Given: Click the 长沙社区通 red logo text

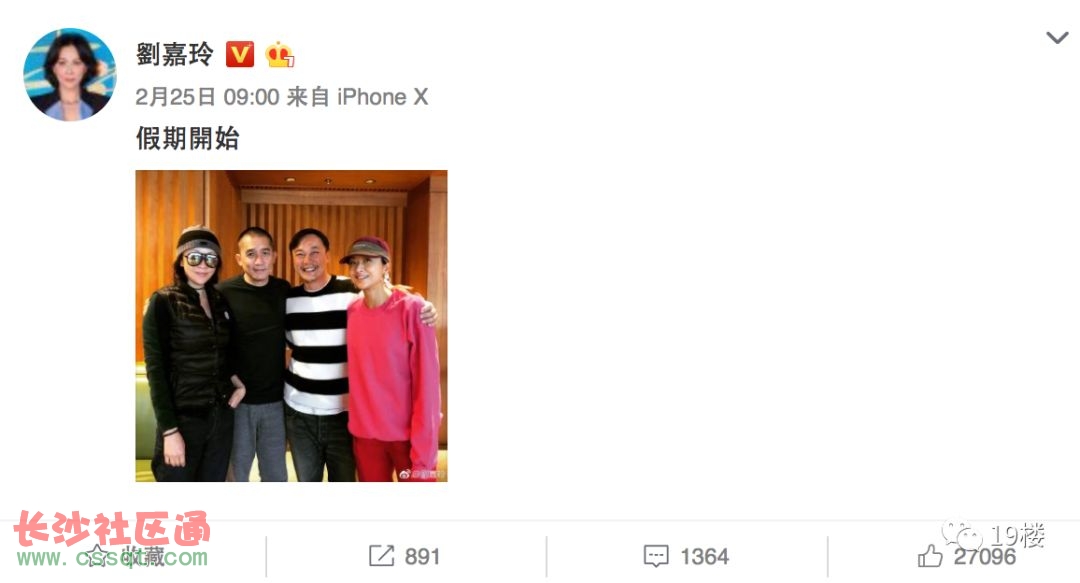Looking at the screenshot, I should [x=112, y=530].
